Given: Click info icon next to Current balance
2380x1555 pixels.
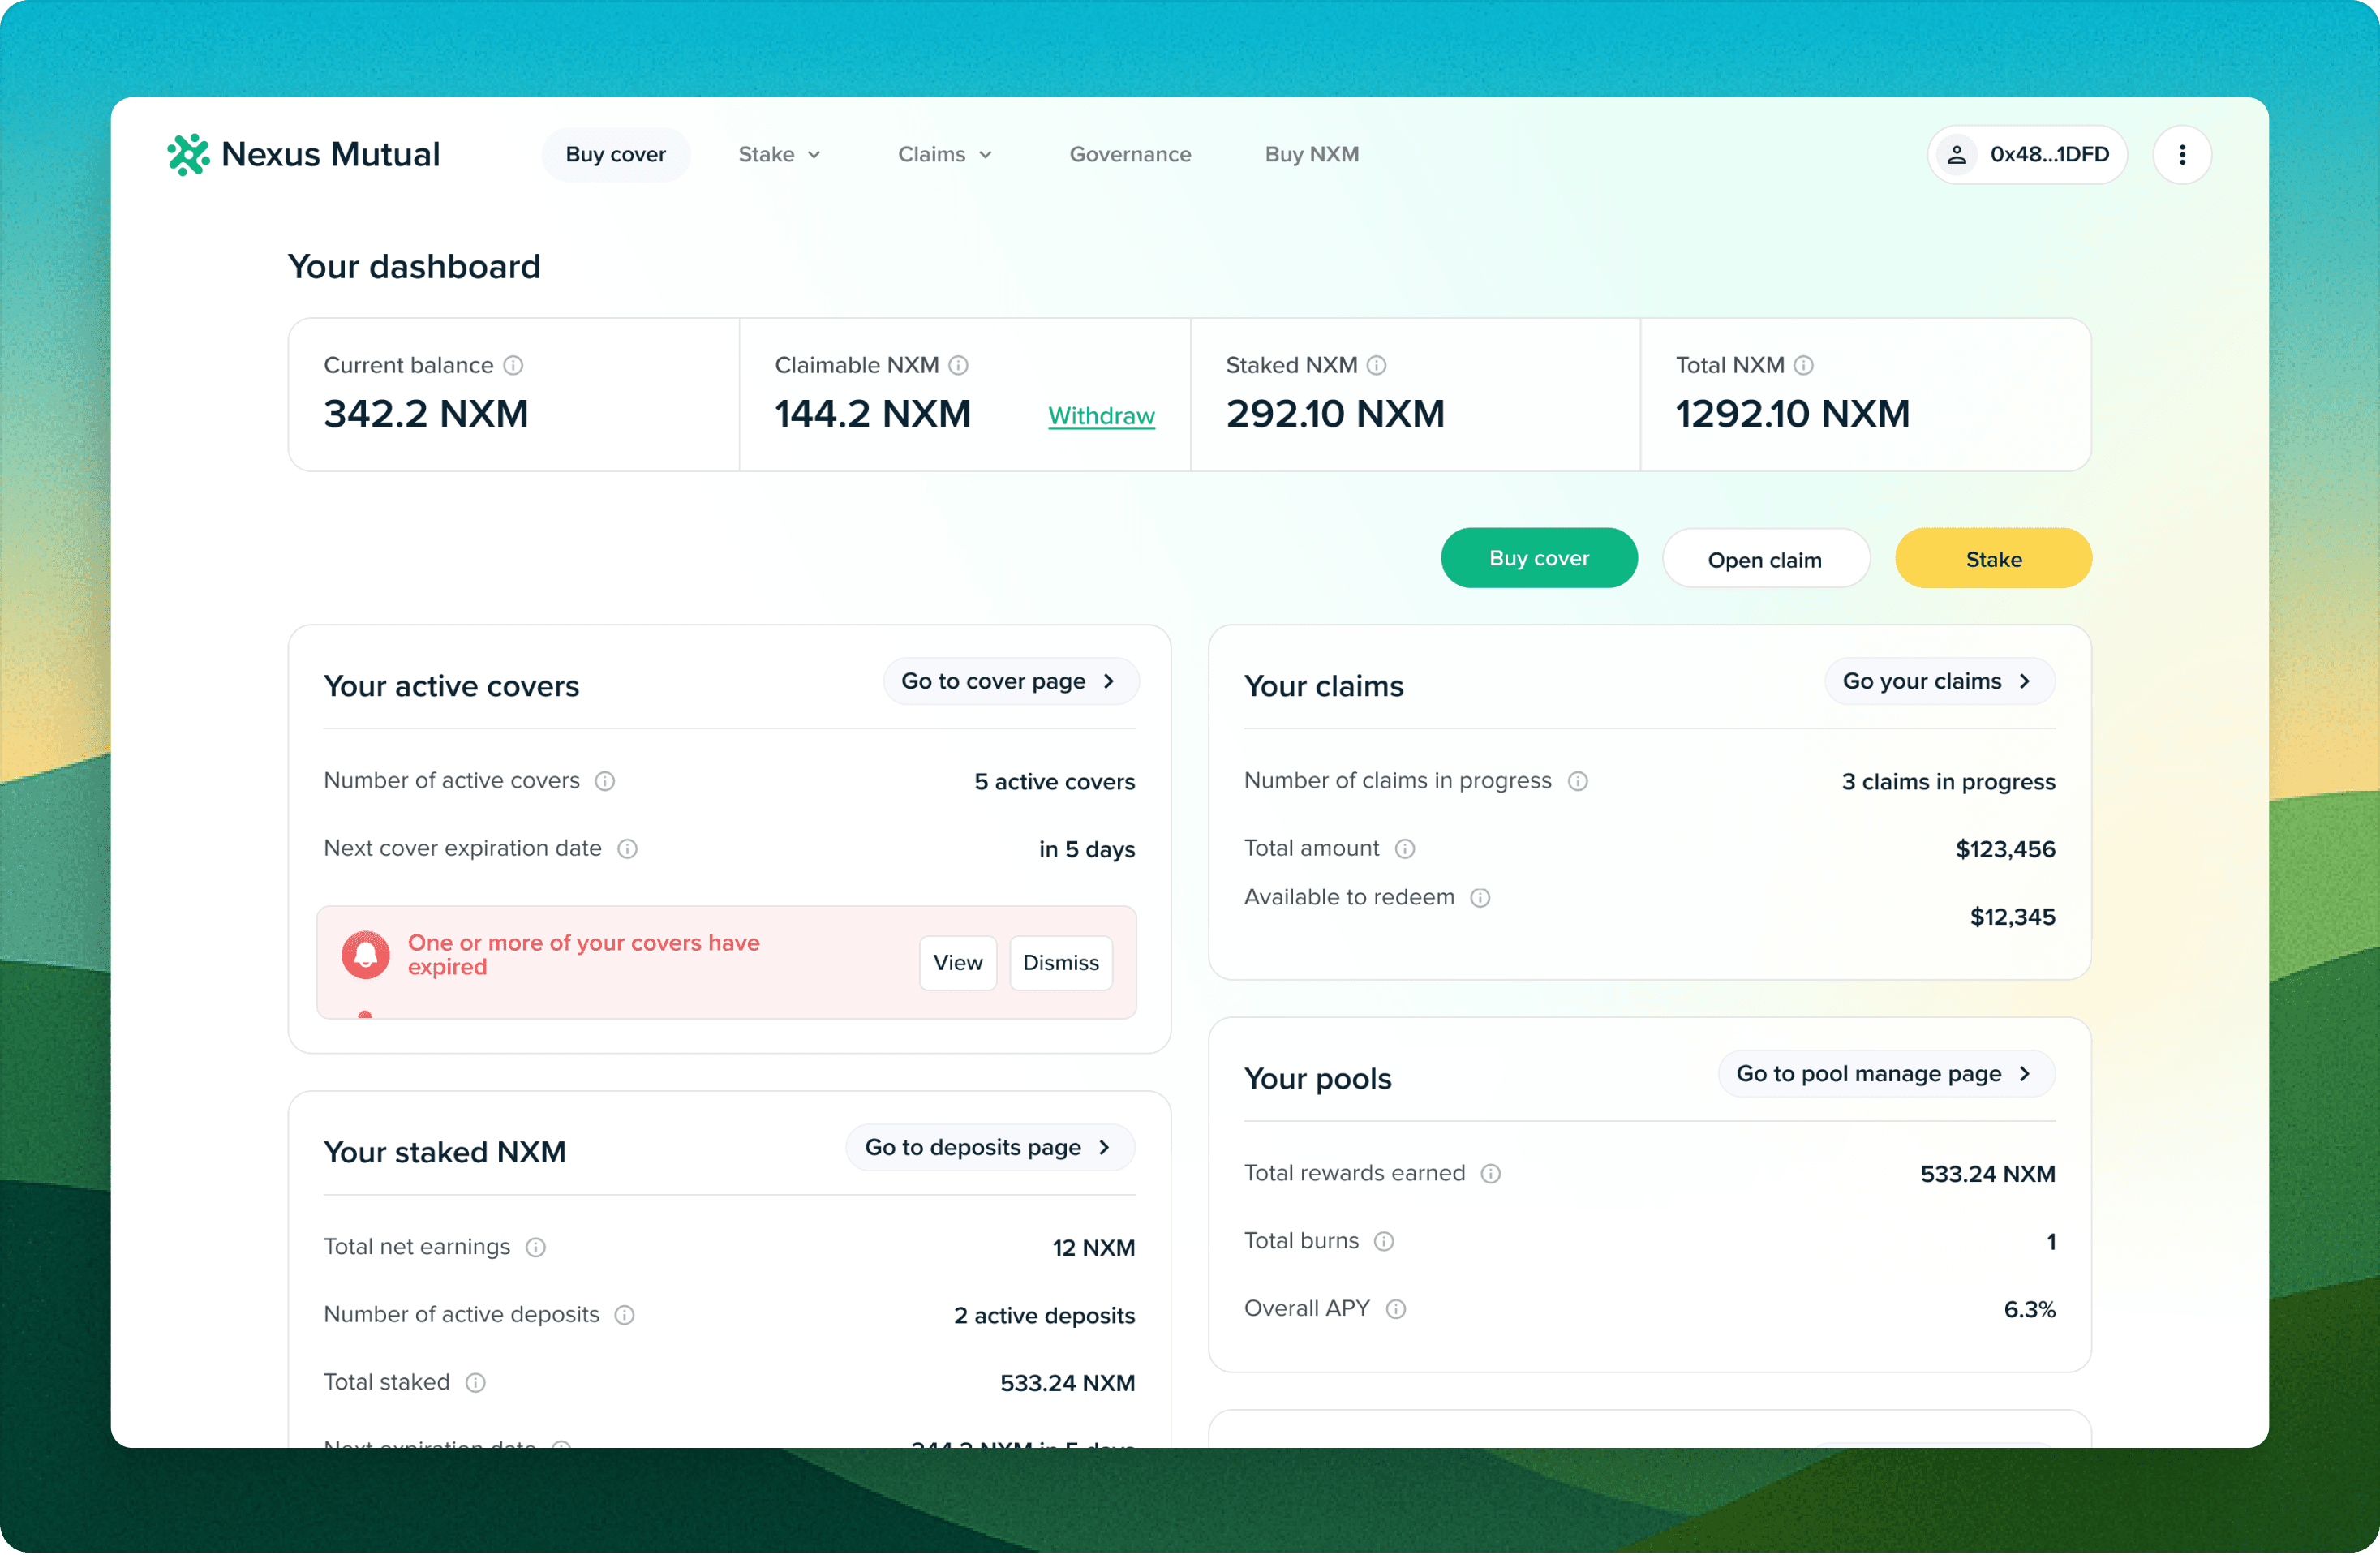Looking at the screenshot, I should [513, 366].
